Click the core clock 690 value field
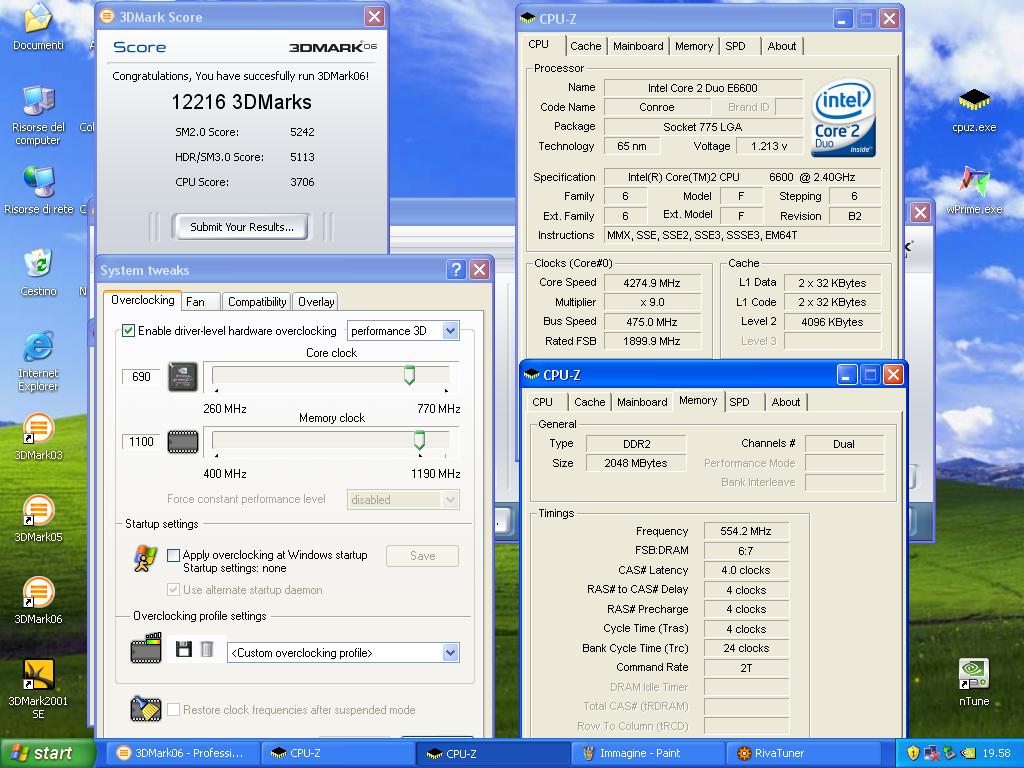The image size is (1024, 768). click(141, 377)
